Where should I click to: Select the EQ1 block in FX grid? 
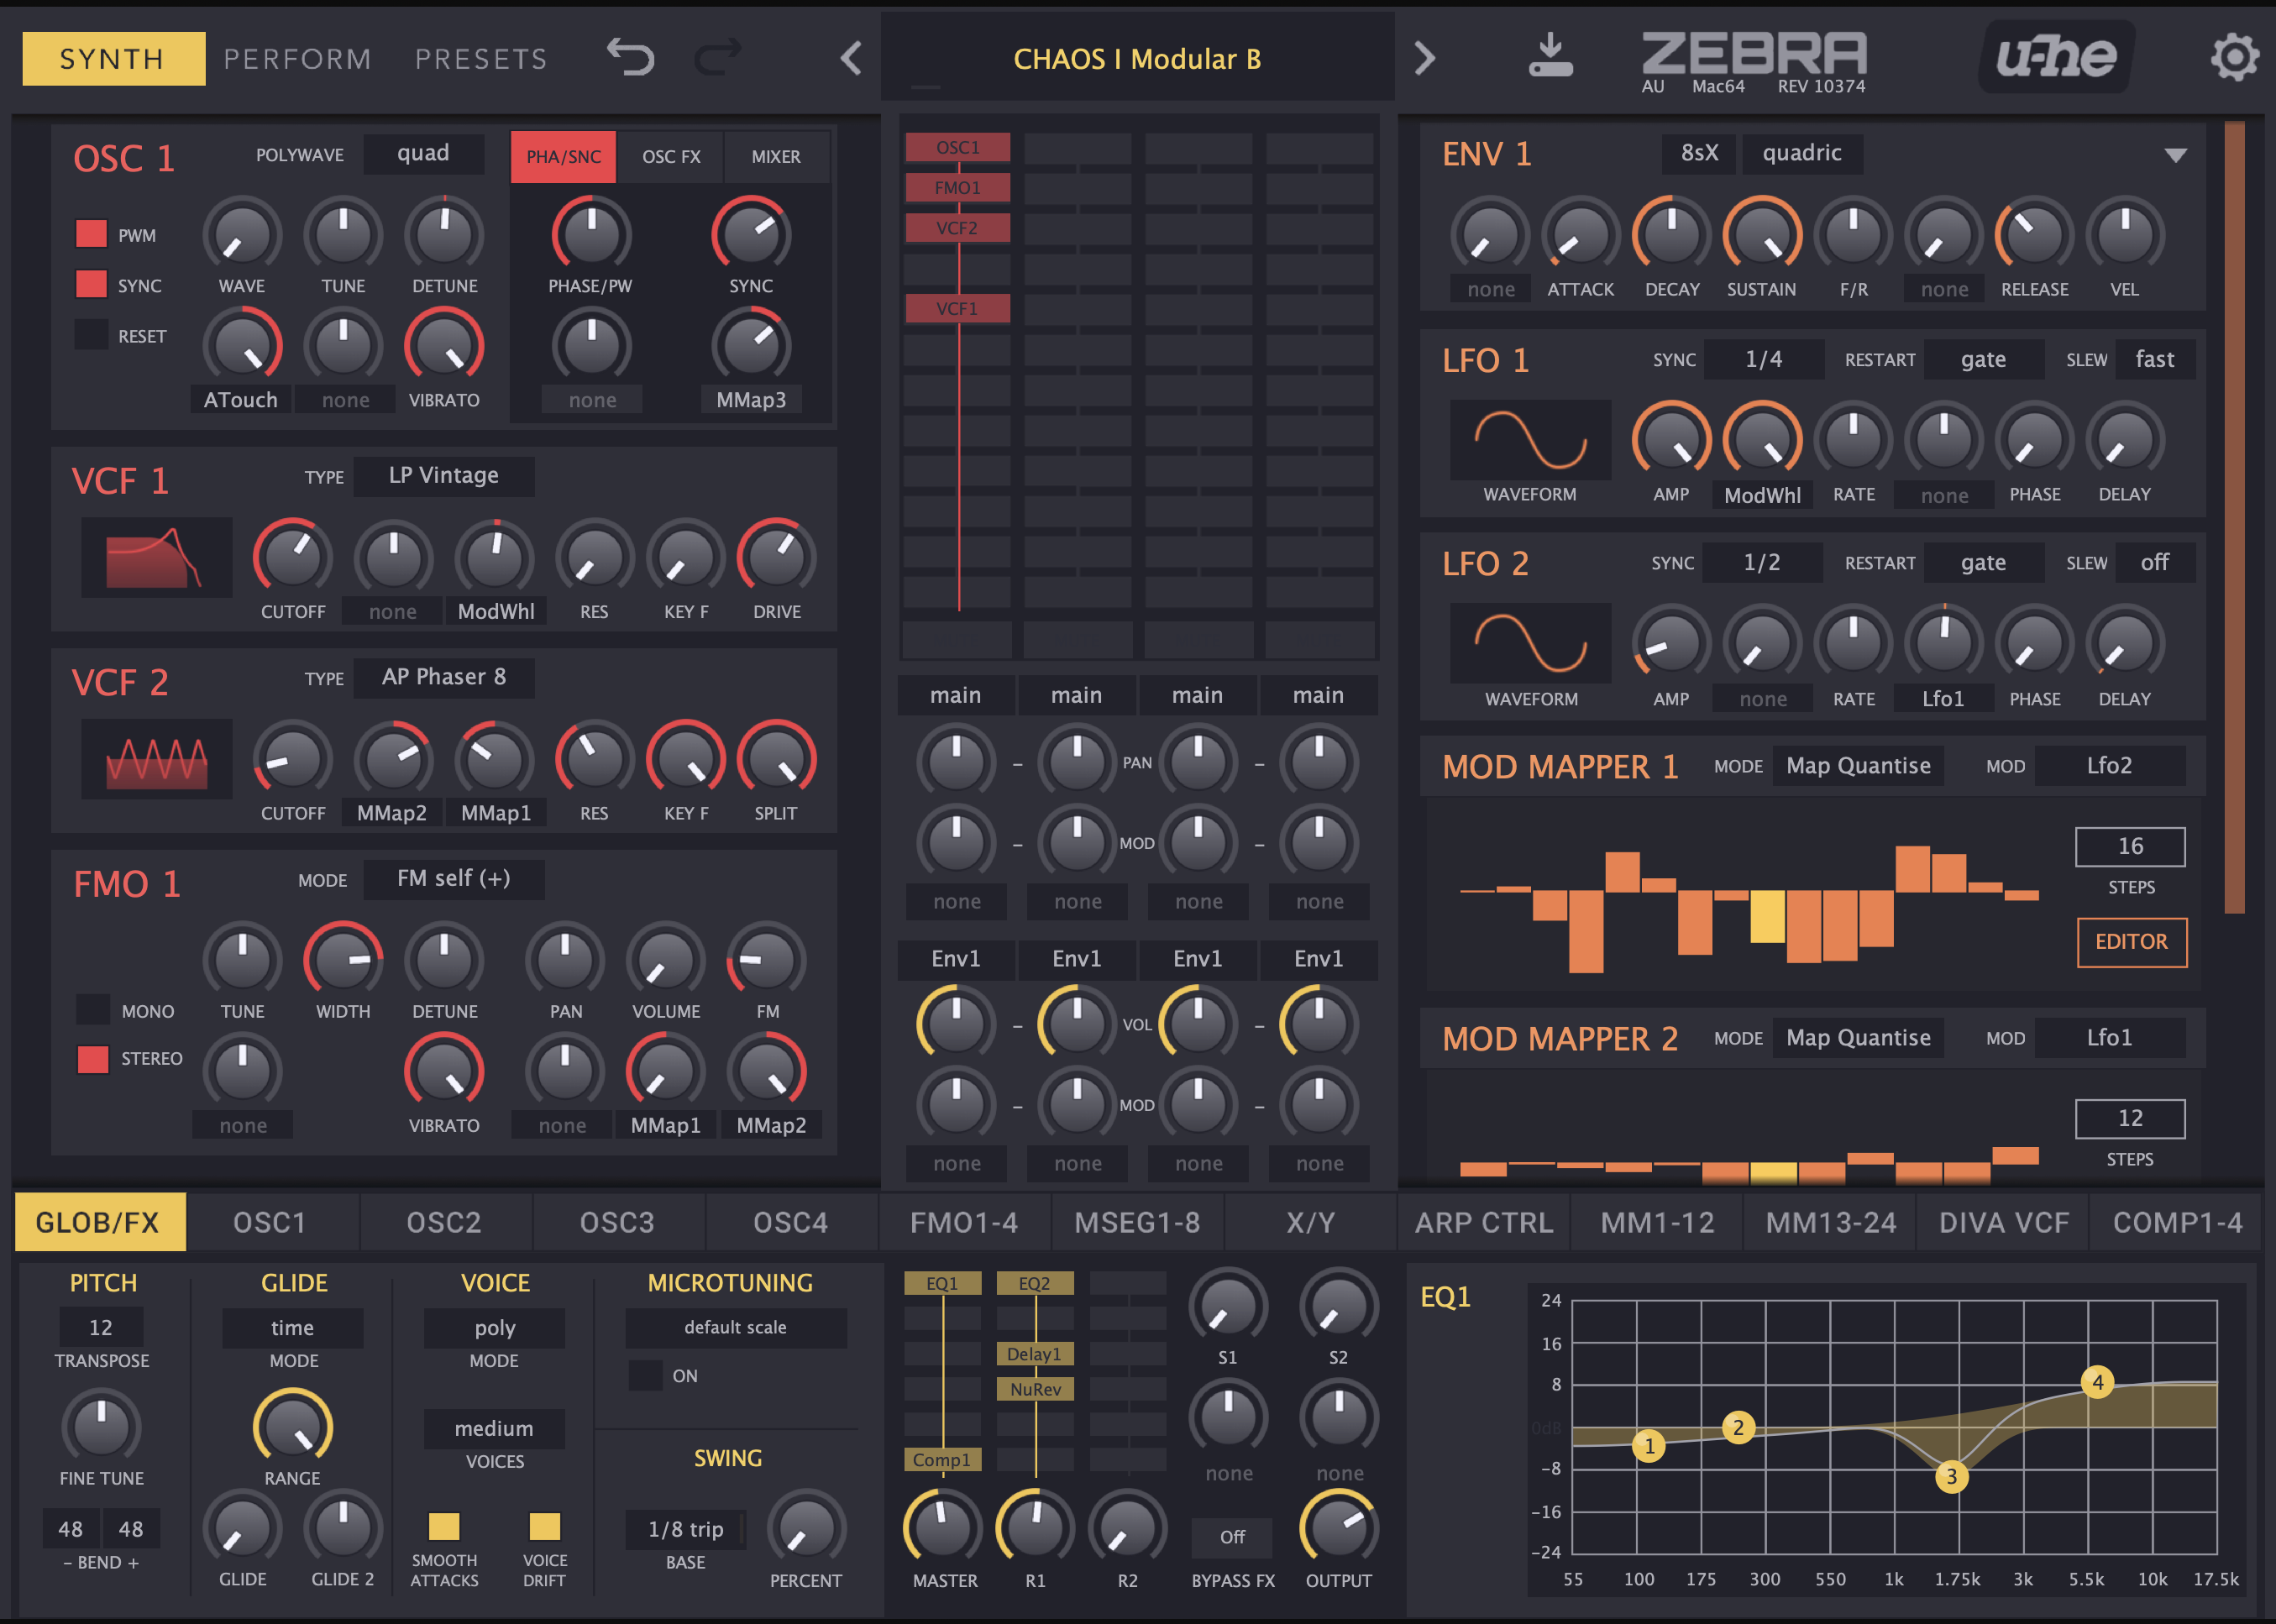point(942,1283)
